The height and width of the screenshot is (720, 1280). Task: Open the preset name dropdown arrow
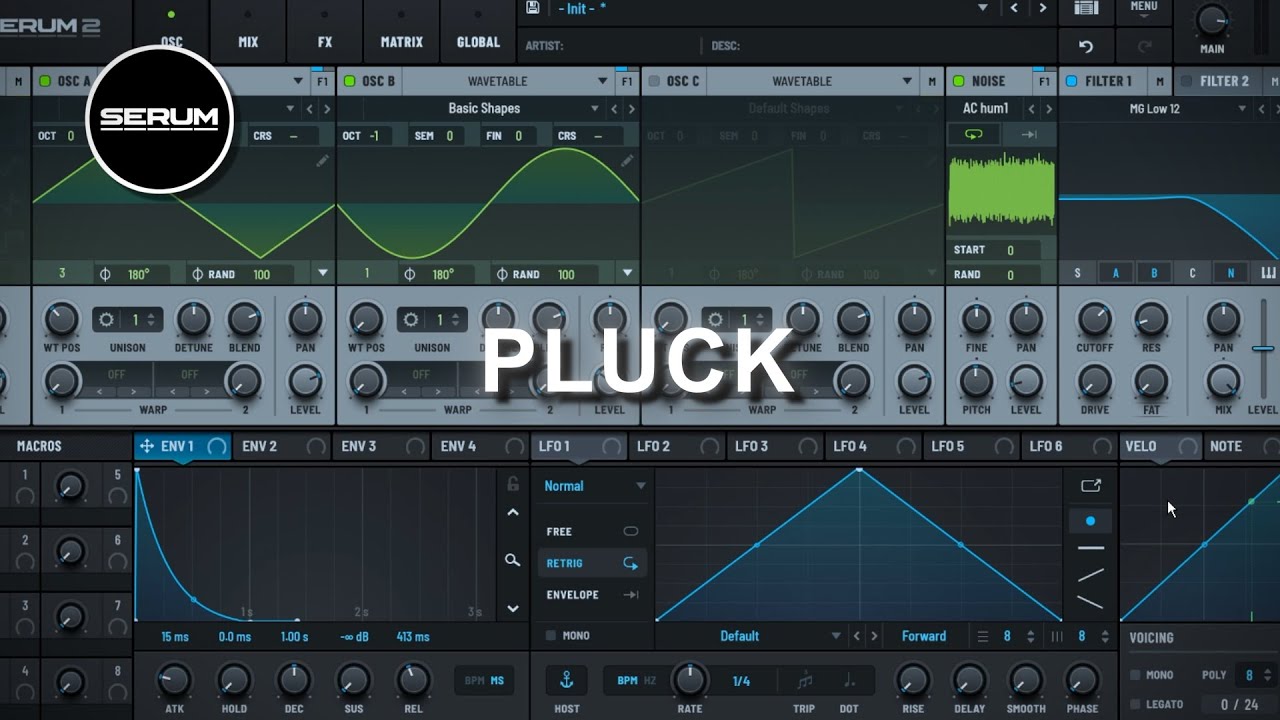[982, 8]
